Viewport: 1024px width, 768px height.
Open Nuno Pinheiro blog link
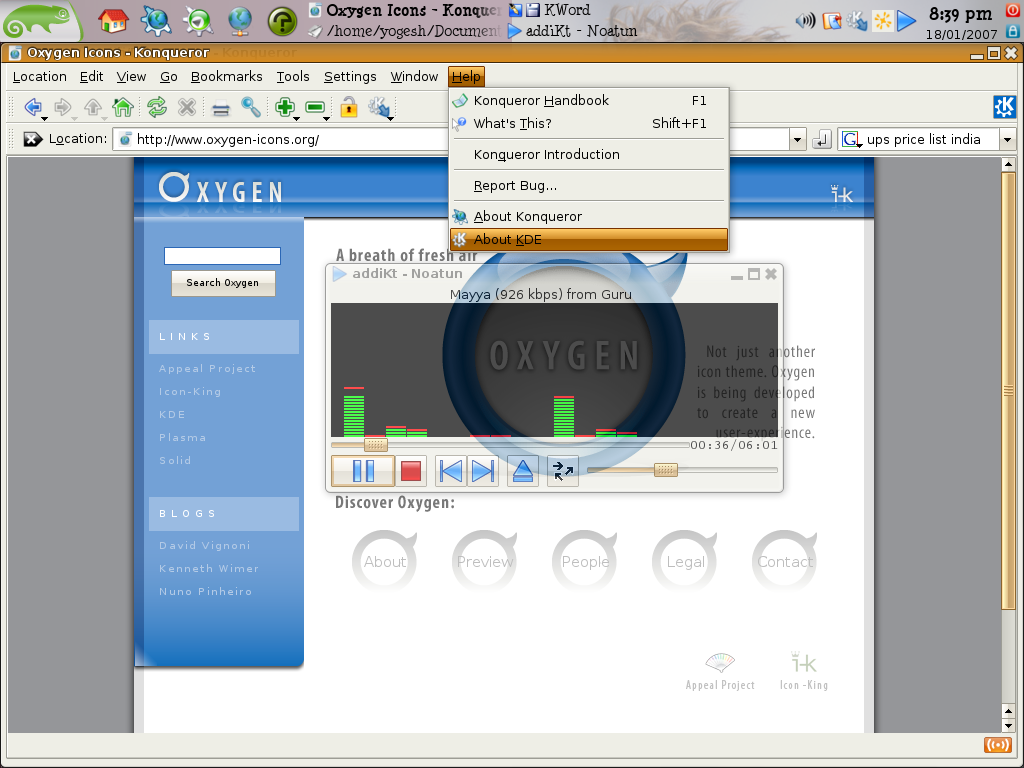point(205,591)
